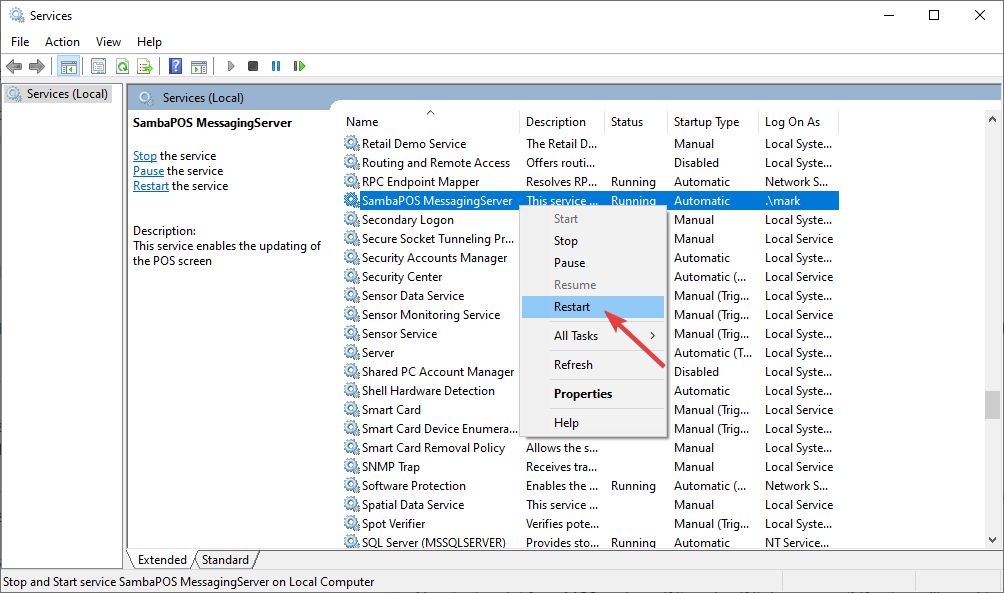
Task: Click the Disabled startup type for Routing and Remote Access
Action: click(x=696, y=163)
